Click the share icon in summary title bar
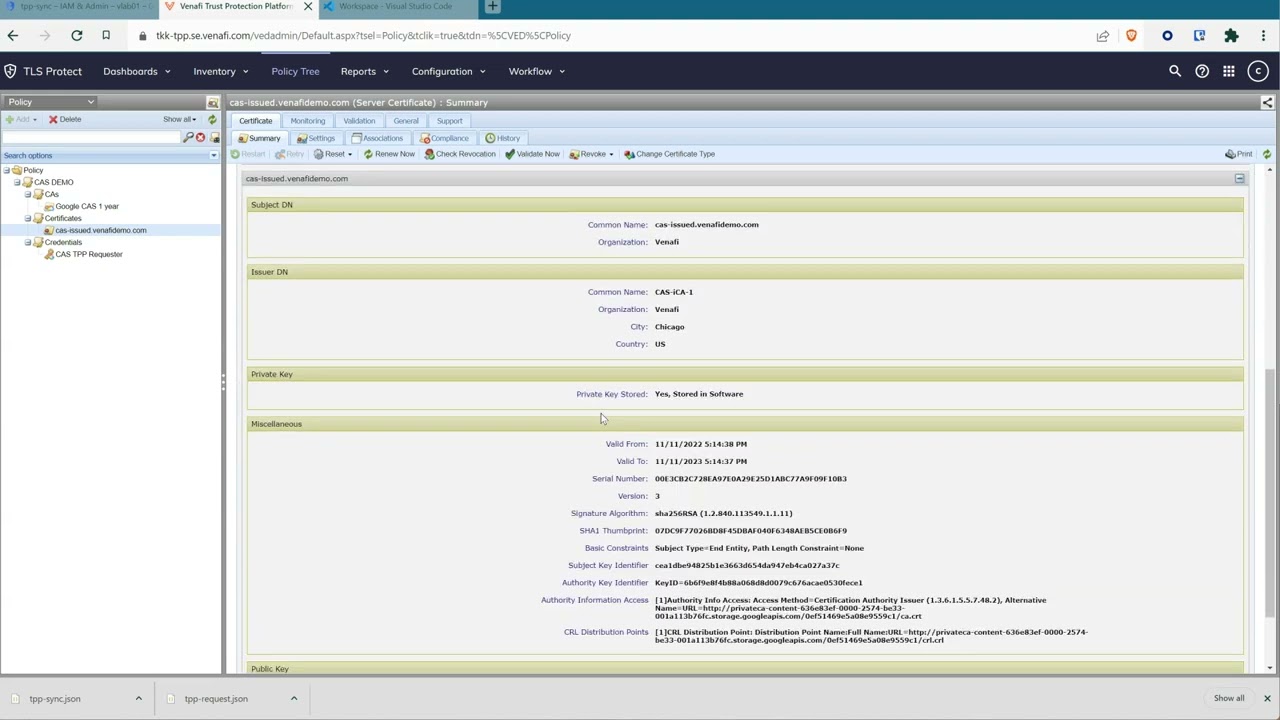This screenshot has width=1280, height=720. pos(1267,102)
